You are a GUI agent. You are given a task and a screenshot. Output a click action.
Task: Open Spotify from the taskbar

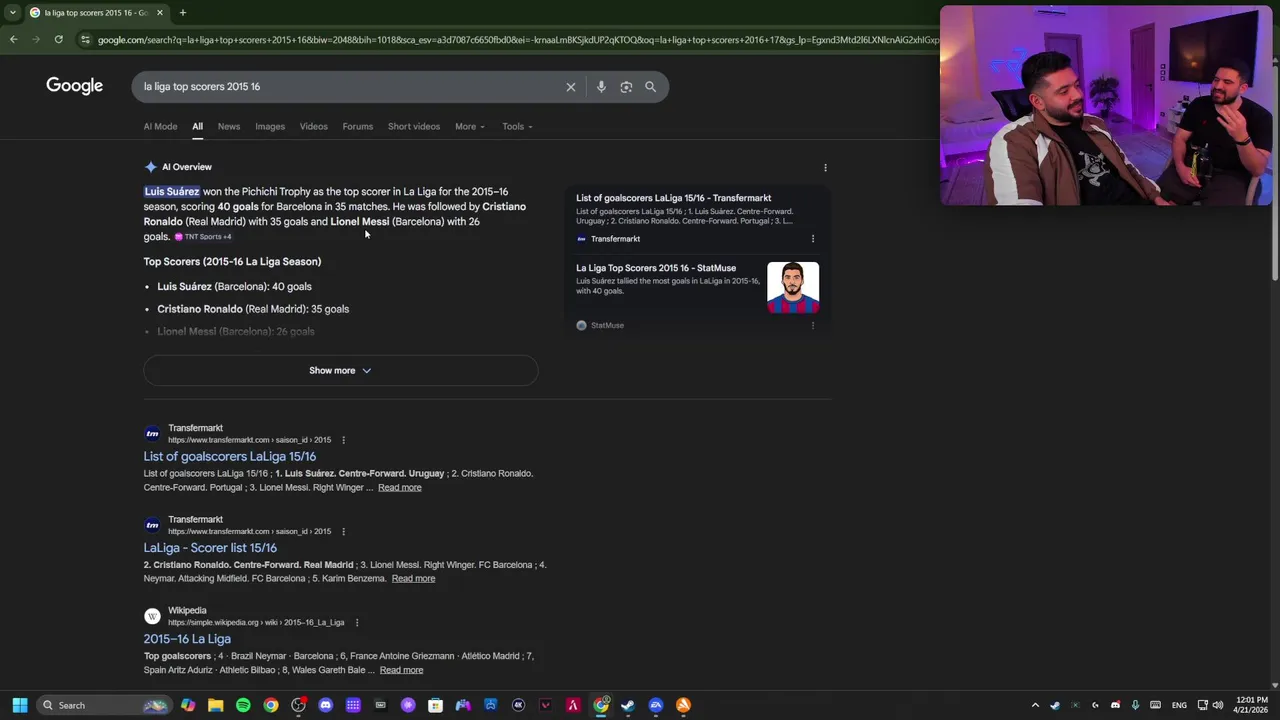pyautogui.click(x=243, y=705)
